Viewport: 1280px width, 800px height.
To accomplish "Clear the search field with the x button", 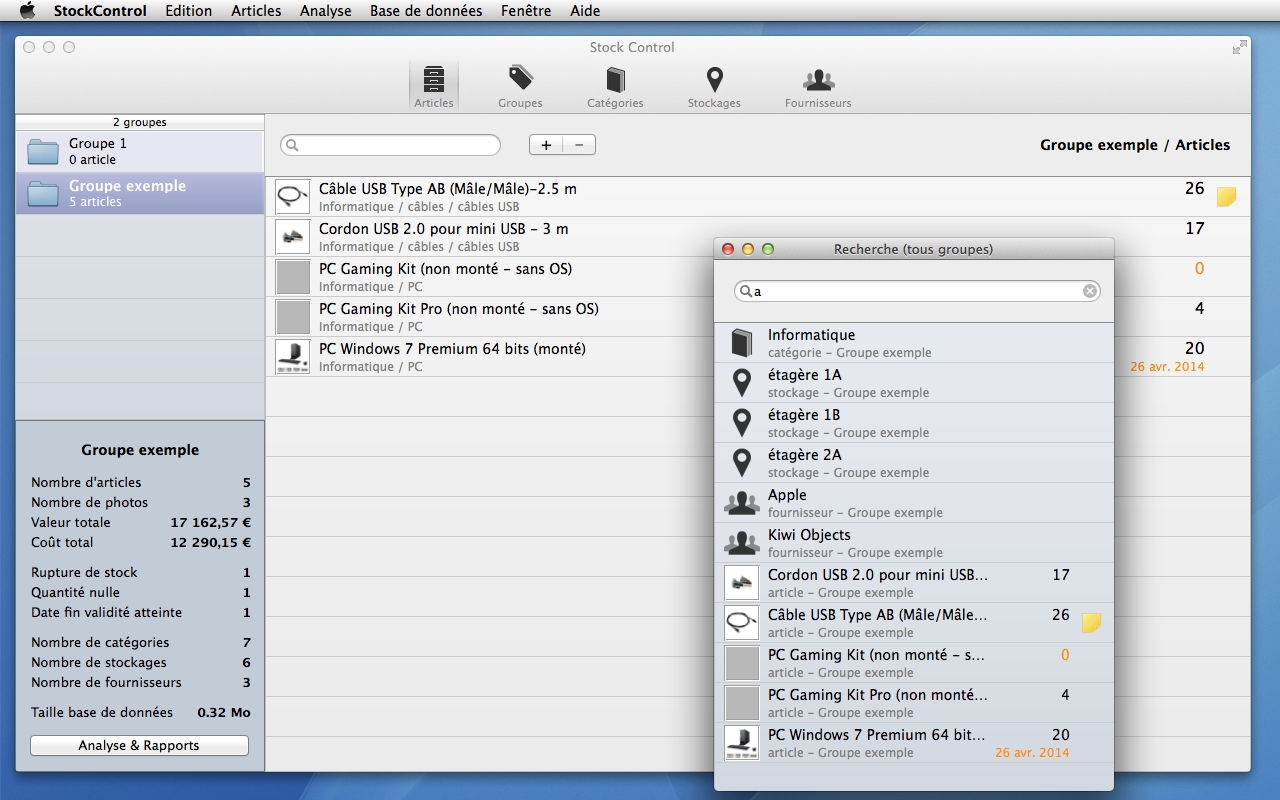I will click(x=1090, y=291).
